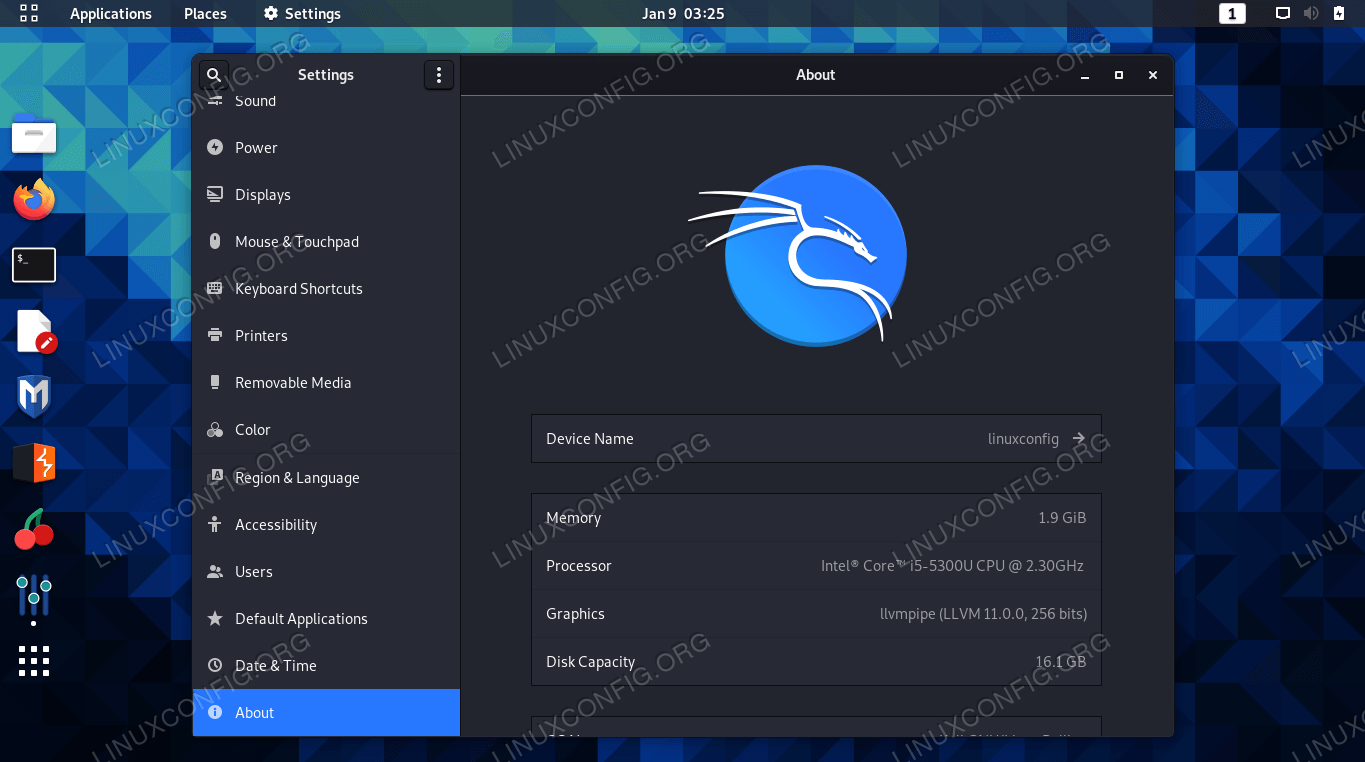Click the sliders Settings icon in the dock

(x=34, y=595)
